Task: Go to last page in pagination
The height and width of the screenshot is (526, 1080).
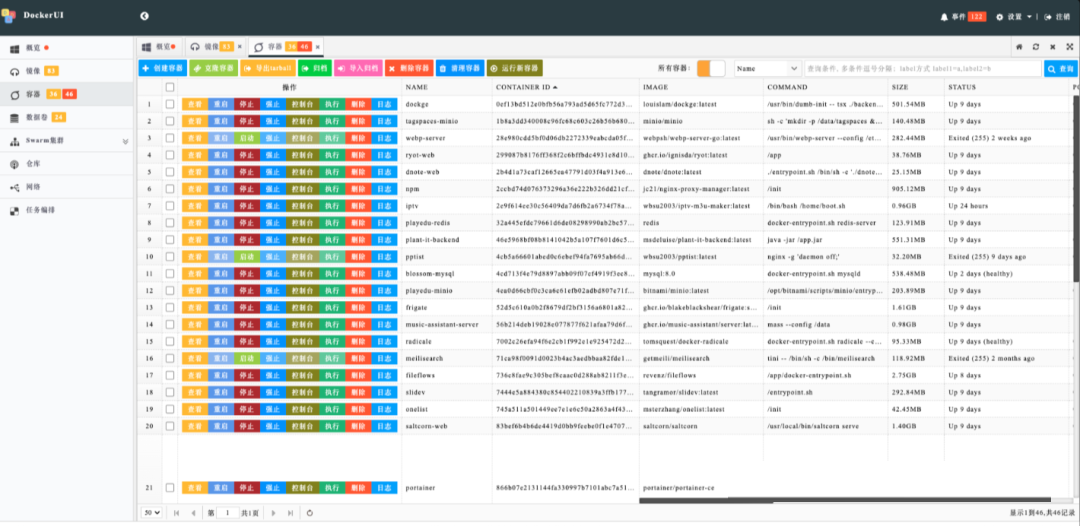Action: pos(290,513)
